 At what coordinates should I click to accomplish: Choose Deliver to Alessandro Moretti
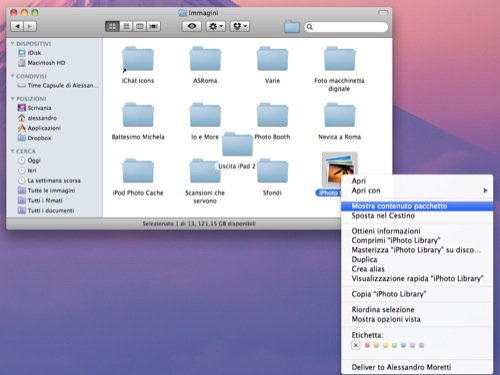click(417, 367)
